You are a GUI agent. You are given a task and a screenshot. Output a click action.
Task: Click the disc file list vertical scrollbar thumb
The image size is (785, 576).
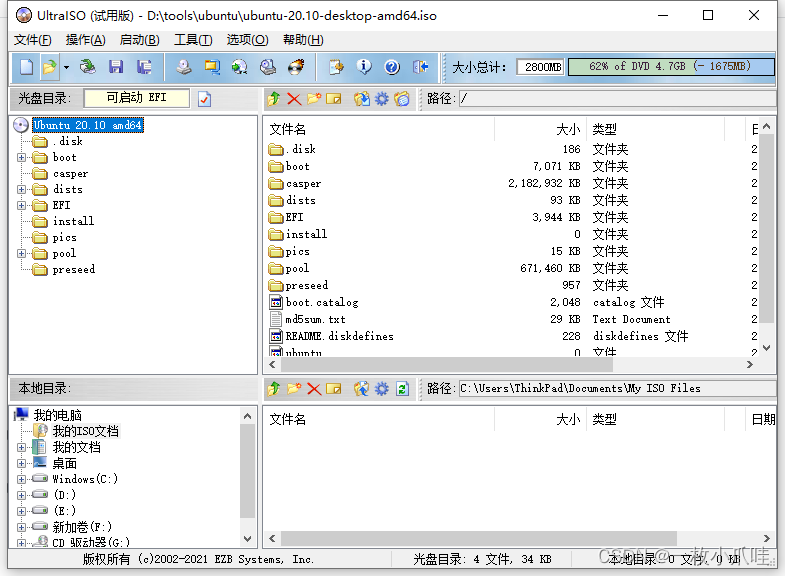pos(766,229)
